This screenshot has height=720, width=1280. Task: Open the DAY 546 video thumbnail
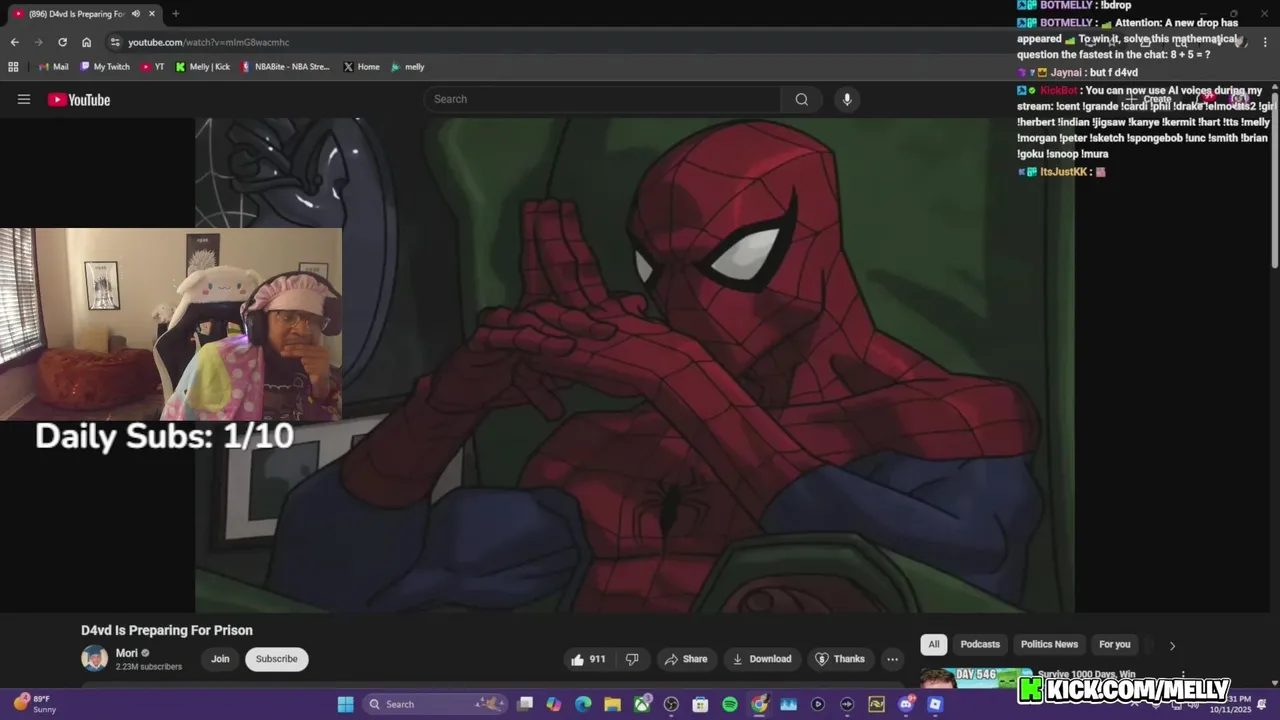coord(976,679)
